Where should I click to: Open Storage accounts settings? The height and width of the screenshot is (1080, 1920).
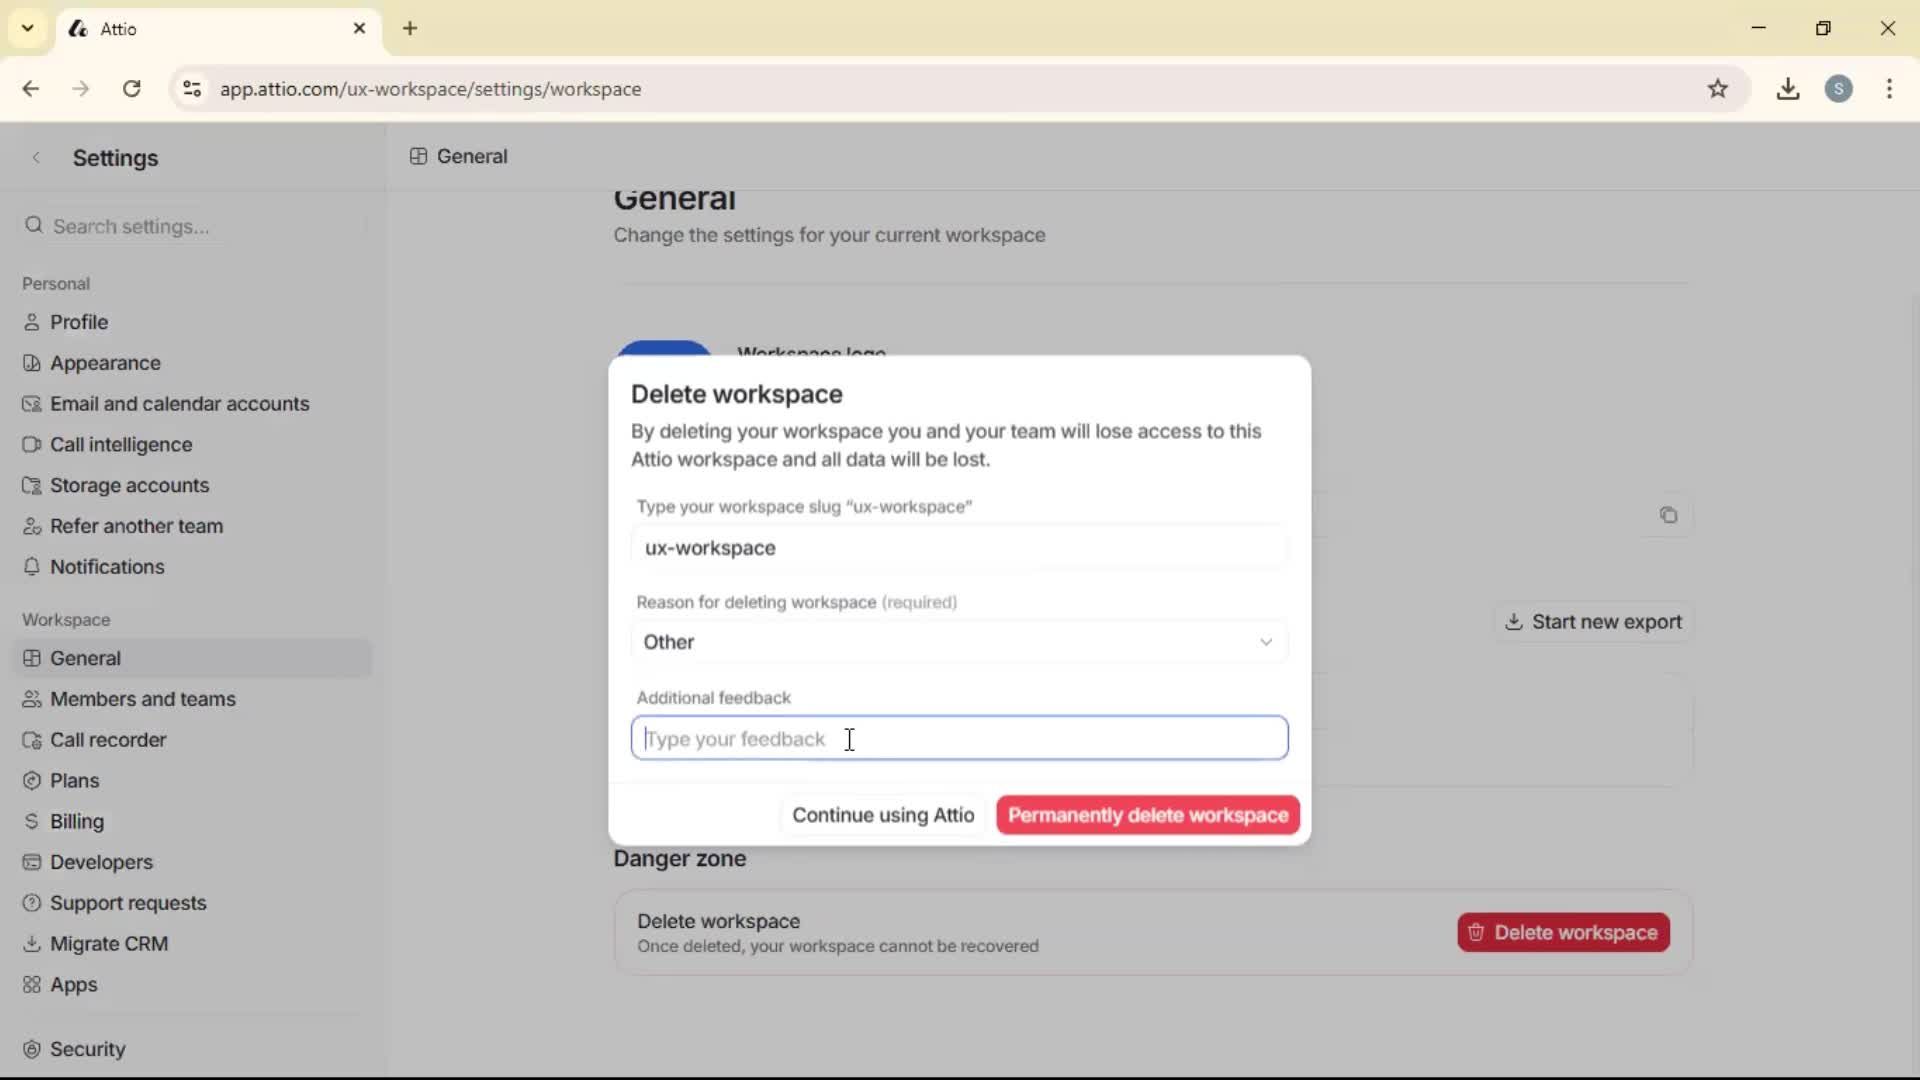click(x=128, y=485)
